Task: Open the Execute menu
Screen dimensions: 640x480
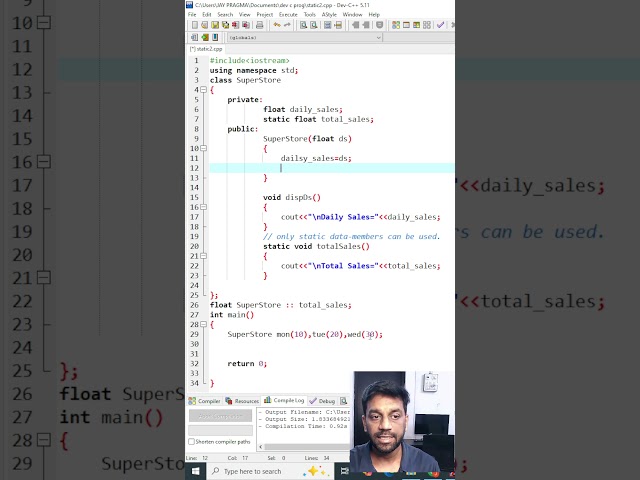Action: pyautogui.click(x=288, y=15)
